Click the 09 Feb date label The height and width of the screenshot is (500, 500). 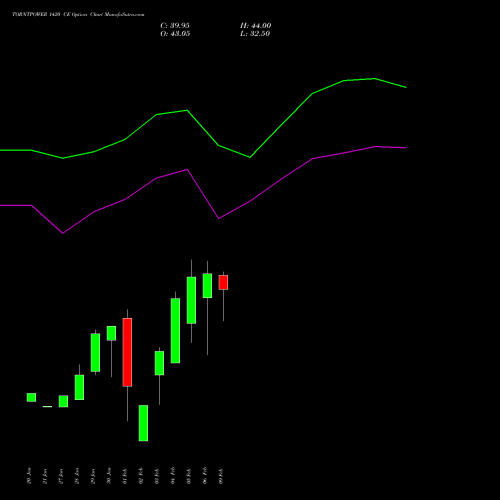pyautogui.click(x=221, y=476)
